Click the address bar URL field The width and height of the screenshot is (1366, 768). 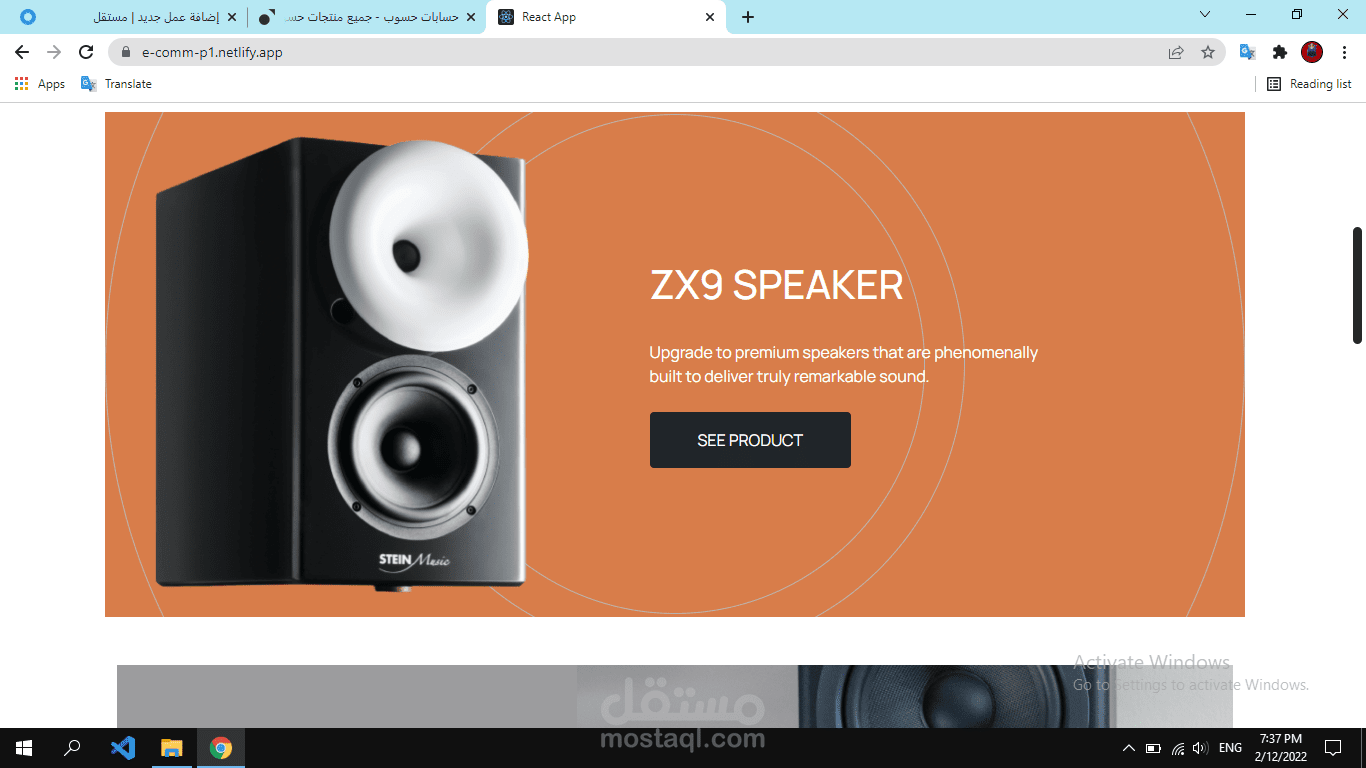(640, 52)
